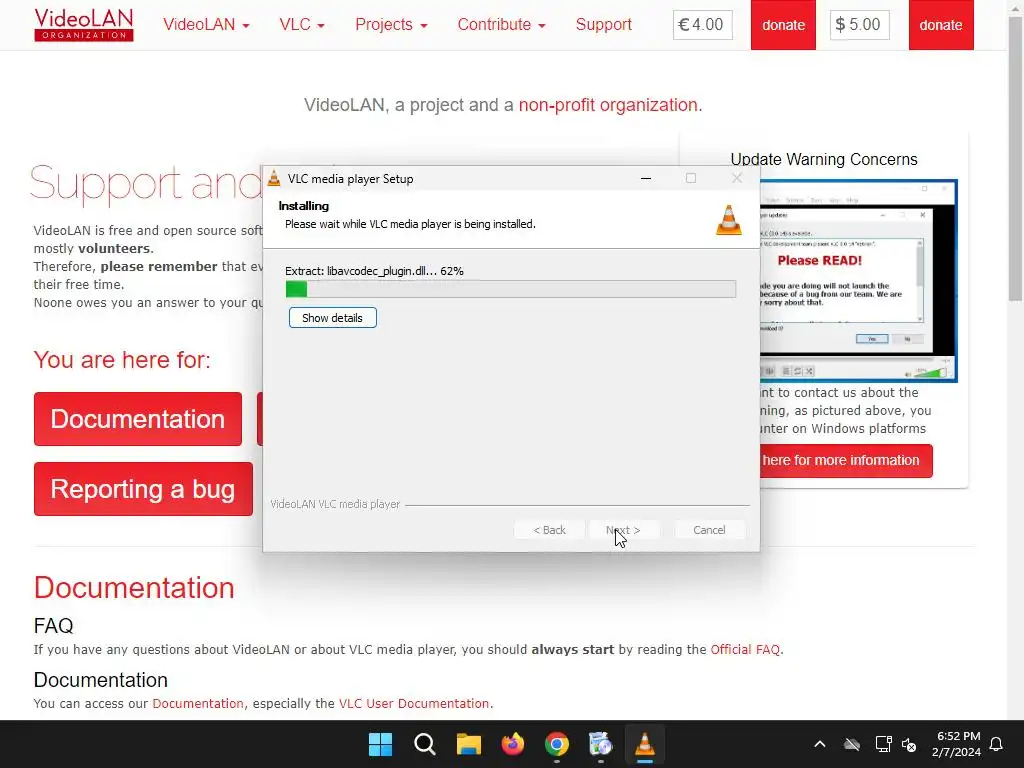Expand the Projects dropdown menu
The height and width of the screenshot is (768, 1024).
pyautogui.click(x=391, y=25)
